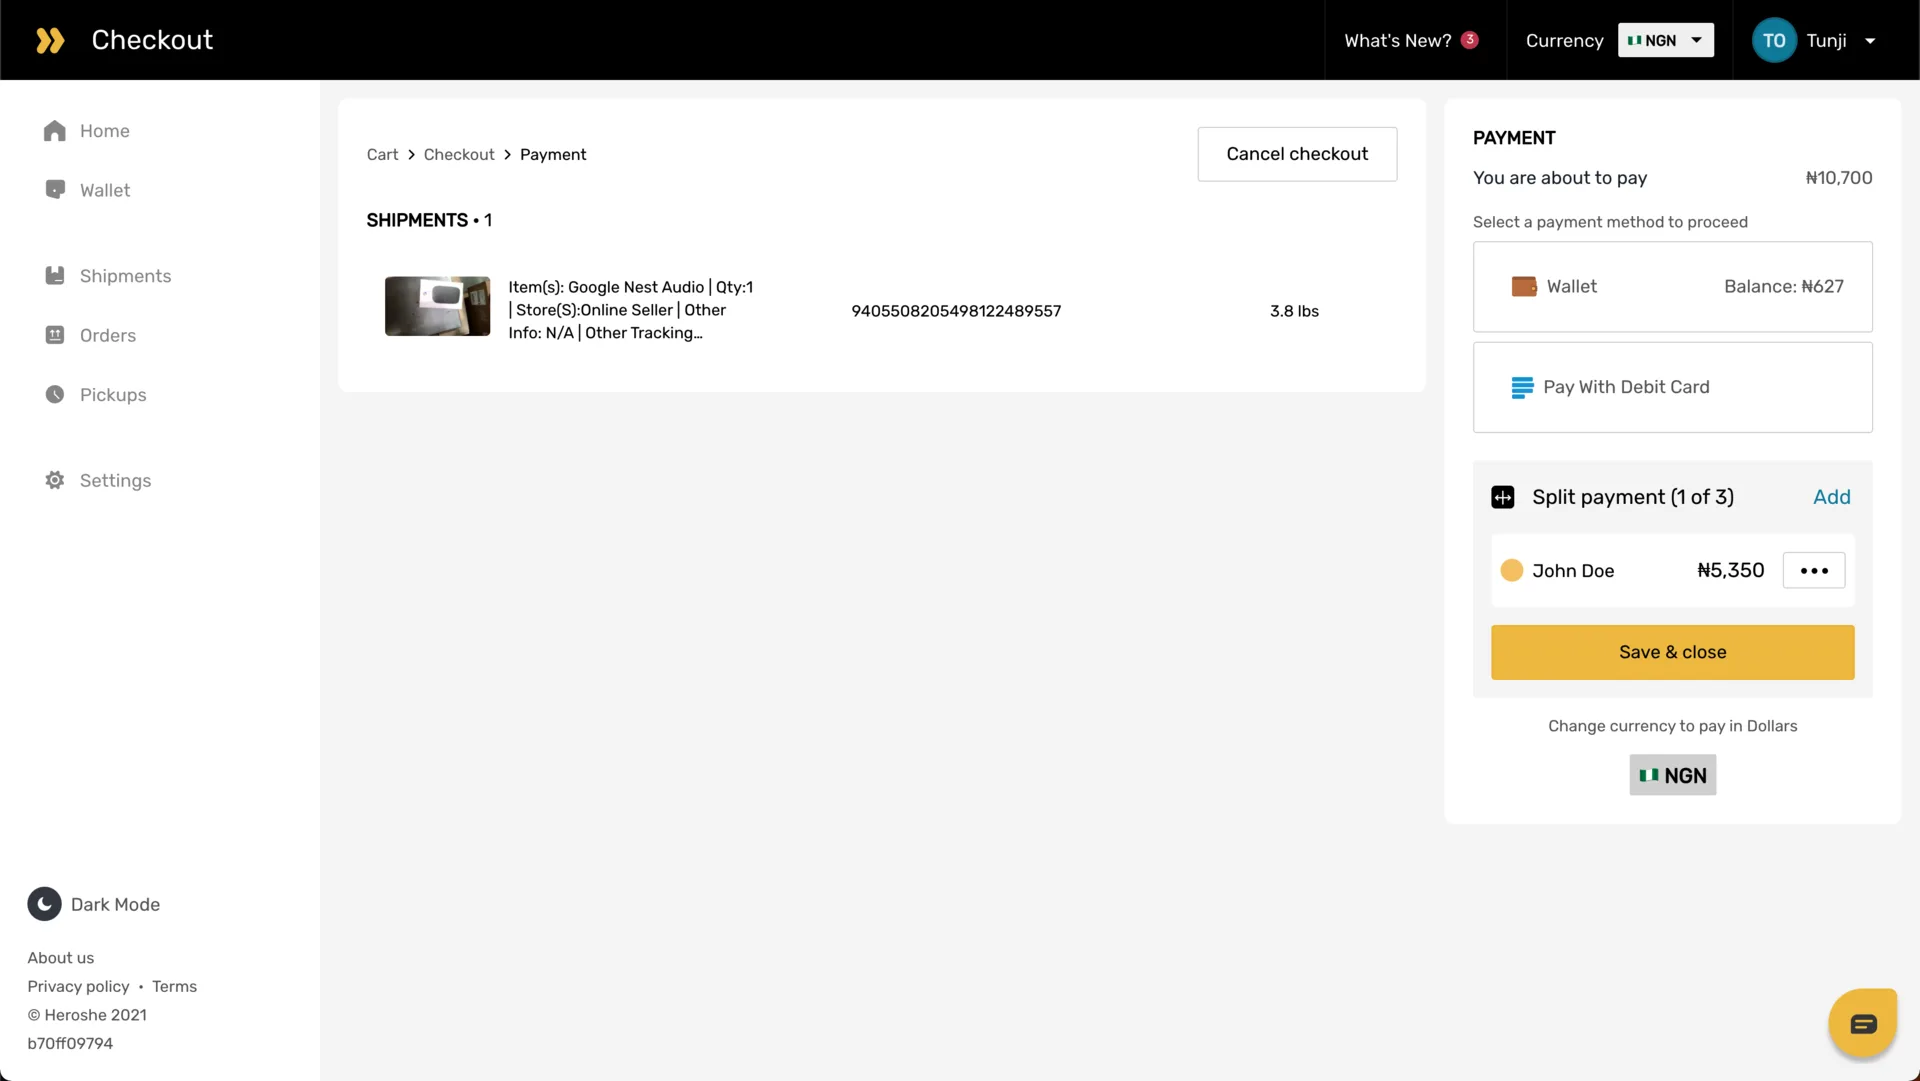
Task: Click Save & close button
Action: click(1672, 652)
